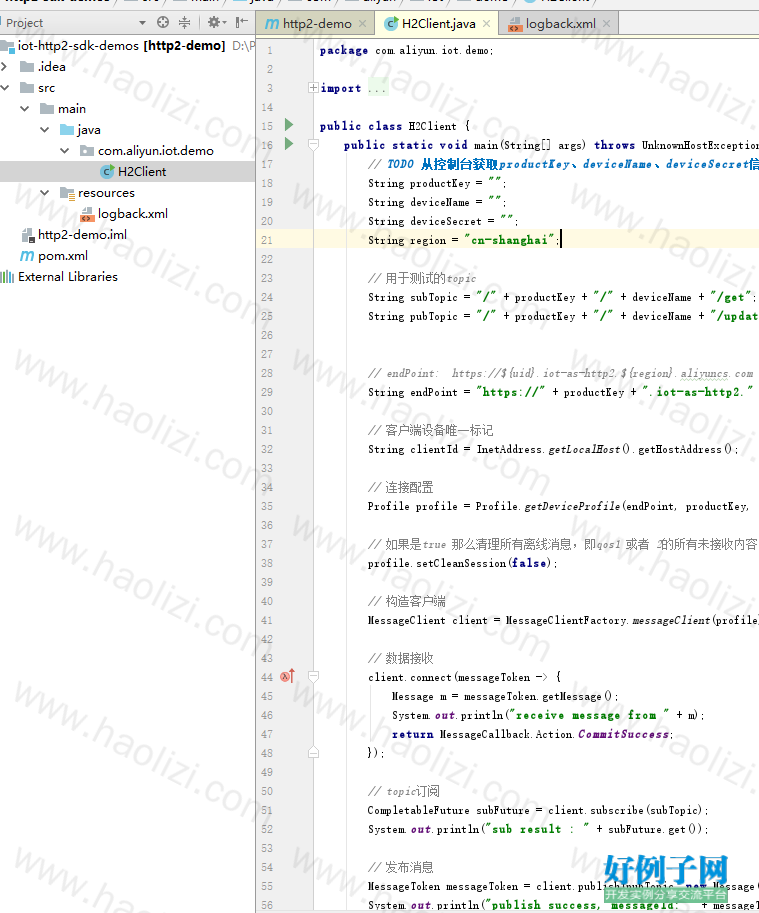Click the CommitSuccess constant on line 47

click(623, 734)
